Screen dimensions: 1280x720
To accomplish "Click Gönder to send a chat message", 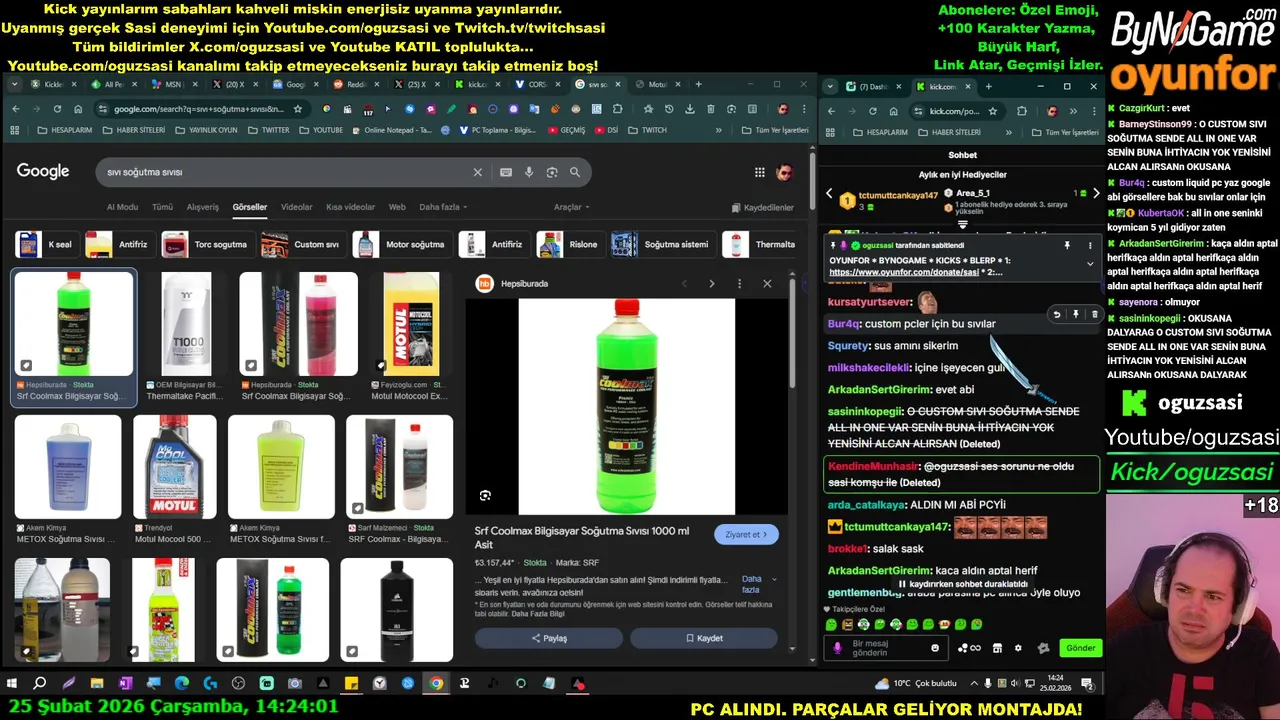I will click(x=1080, y=648).
